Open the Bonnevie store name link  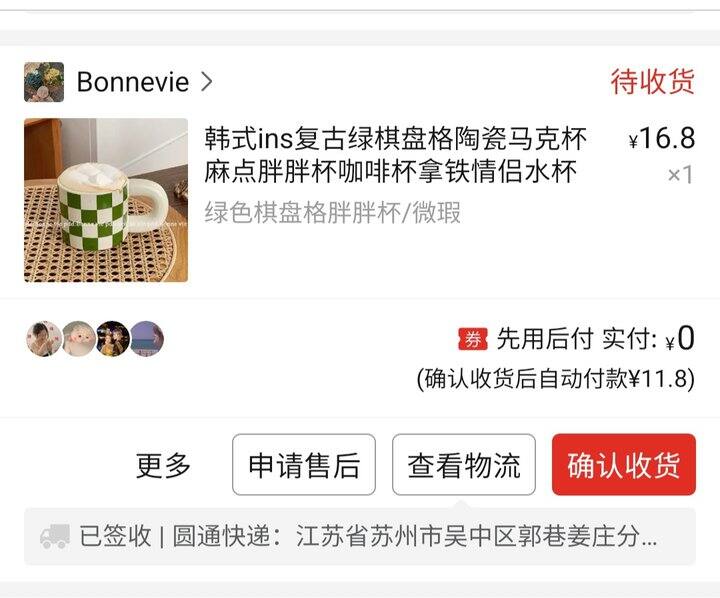[133, 82]
